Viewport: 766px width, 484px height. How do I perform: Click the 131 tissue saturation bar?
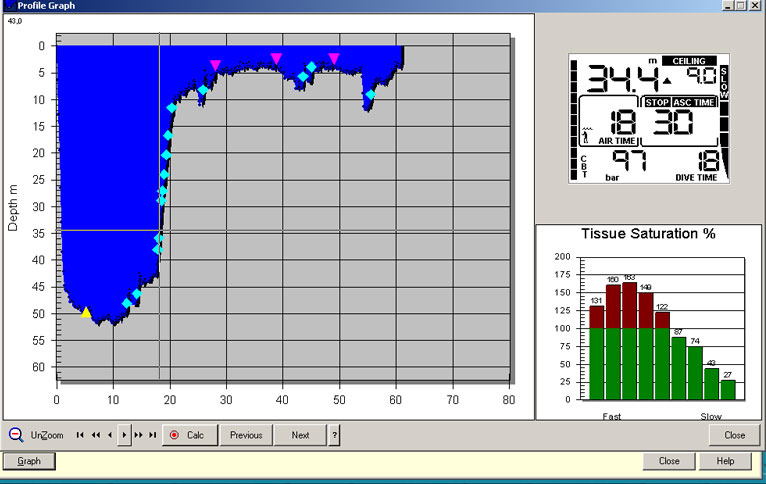[x=596, y=353]
